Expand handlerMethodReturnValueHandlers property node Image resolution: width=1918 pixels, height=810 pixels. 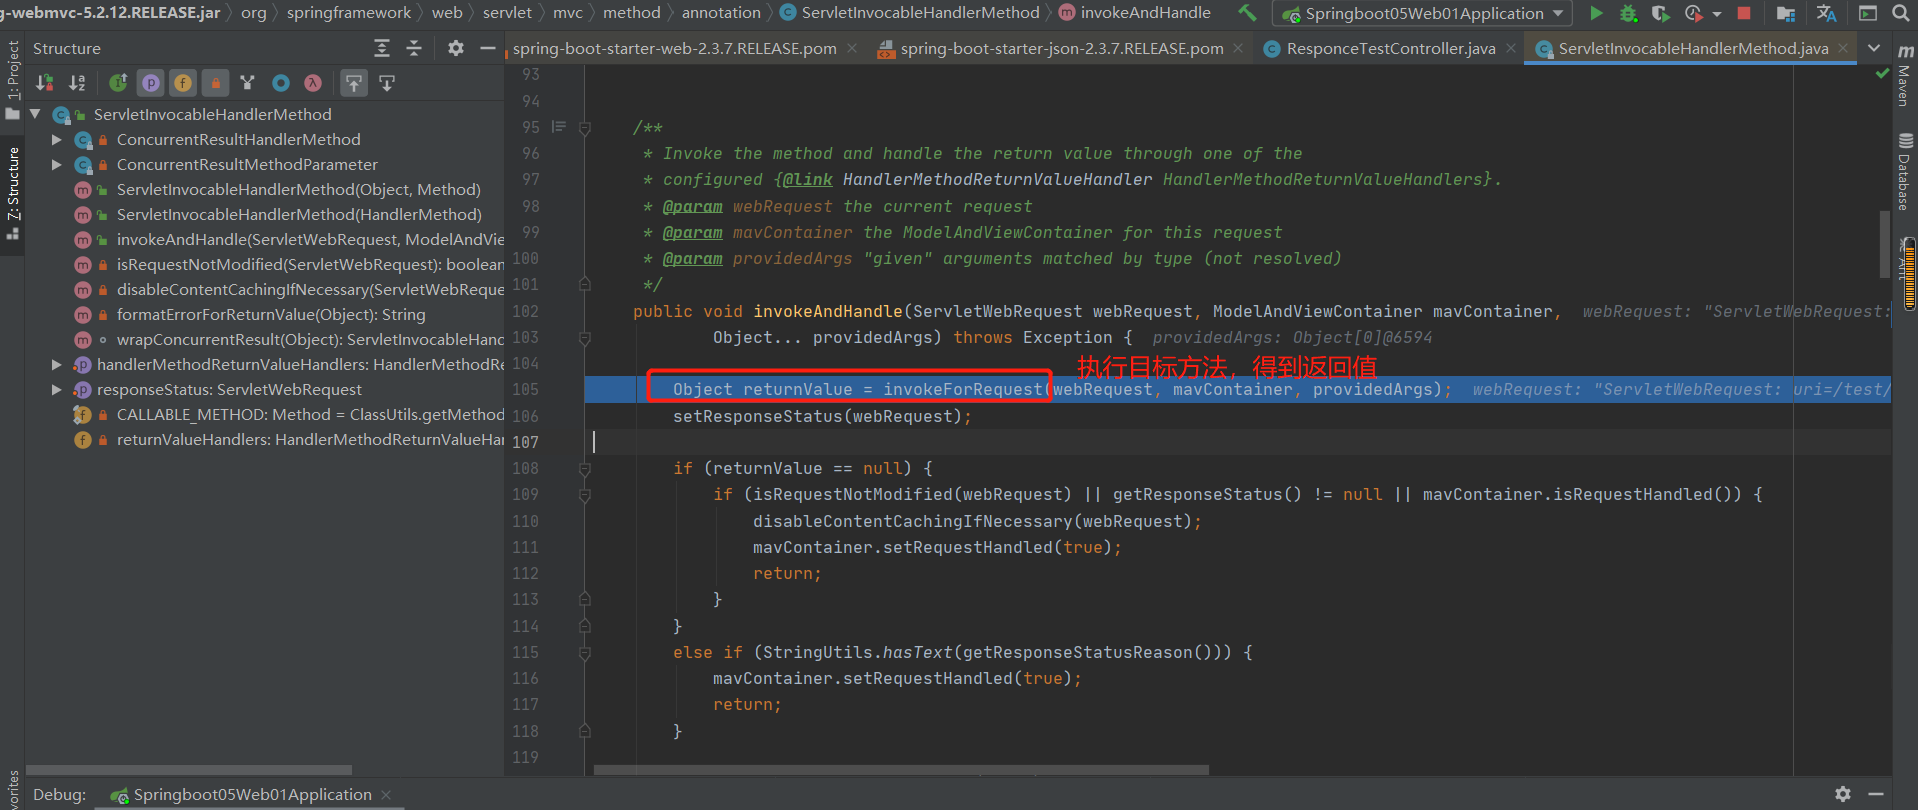pyautogui.click(x=57, y=364)
